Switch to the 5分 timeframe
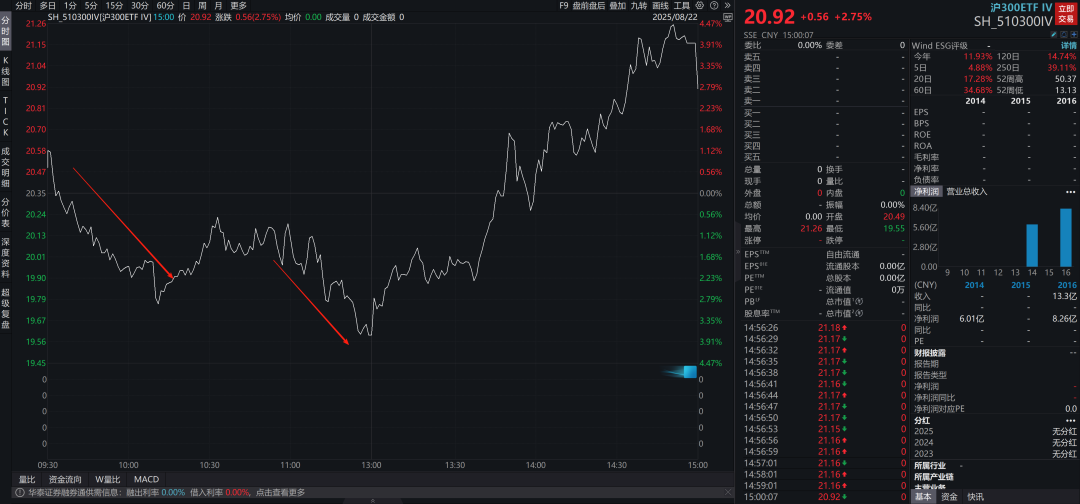The height and width of the screenshot is (504, 1080). [91, 5]
